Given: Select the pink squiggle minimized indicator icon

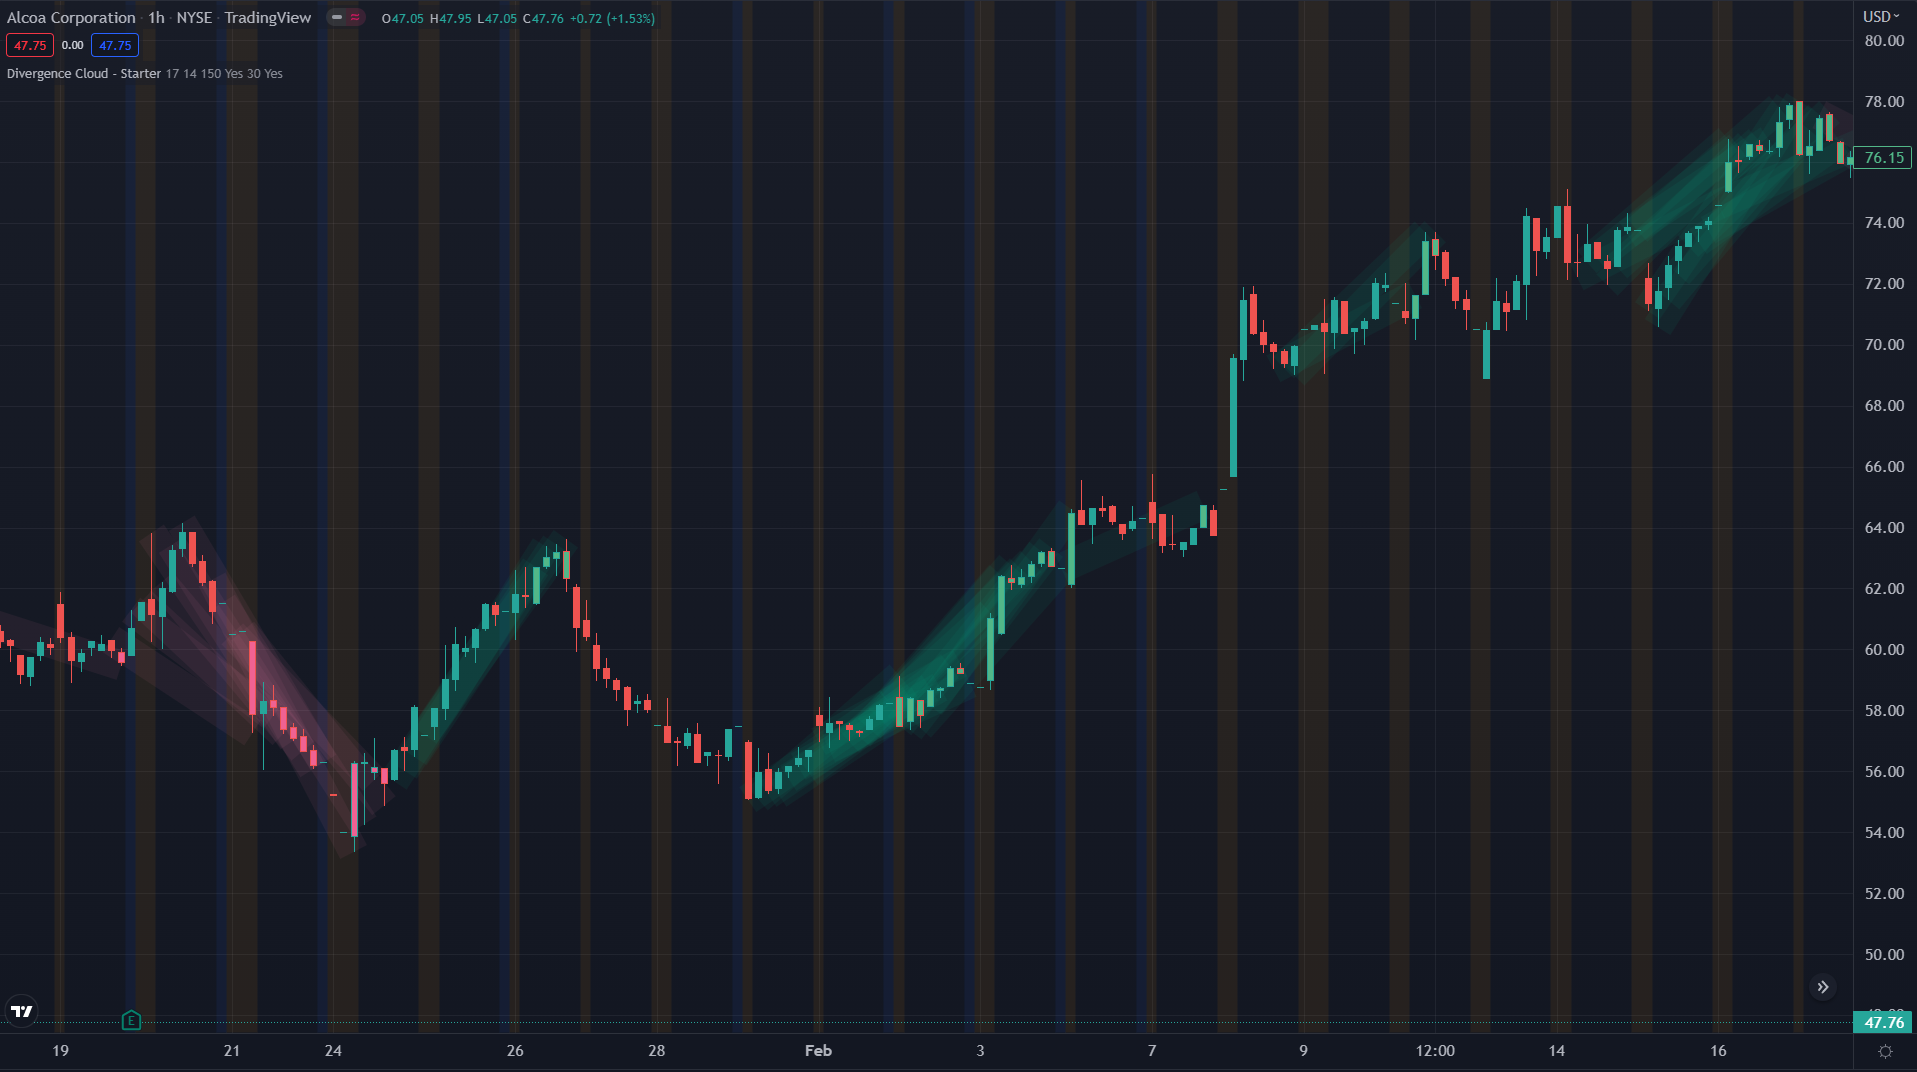Looking at the screenshot, I should point(355,17).
